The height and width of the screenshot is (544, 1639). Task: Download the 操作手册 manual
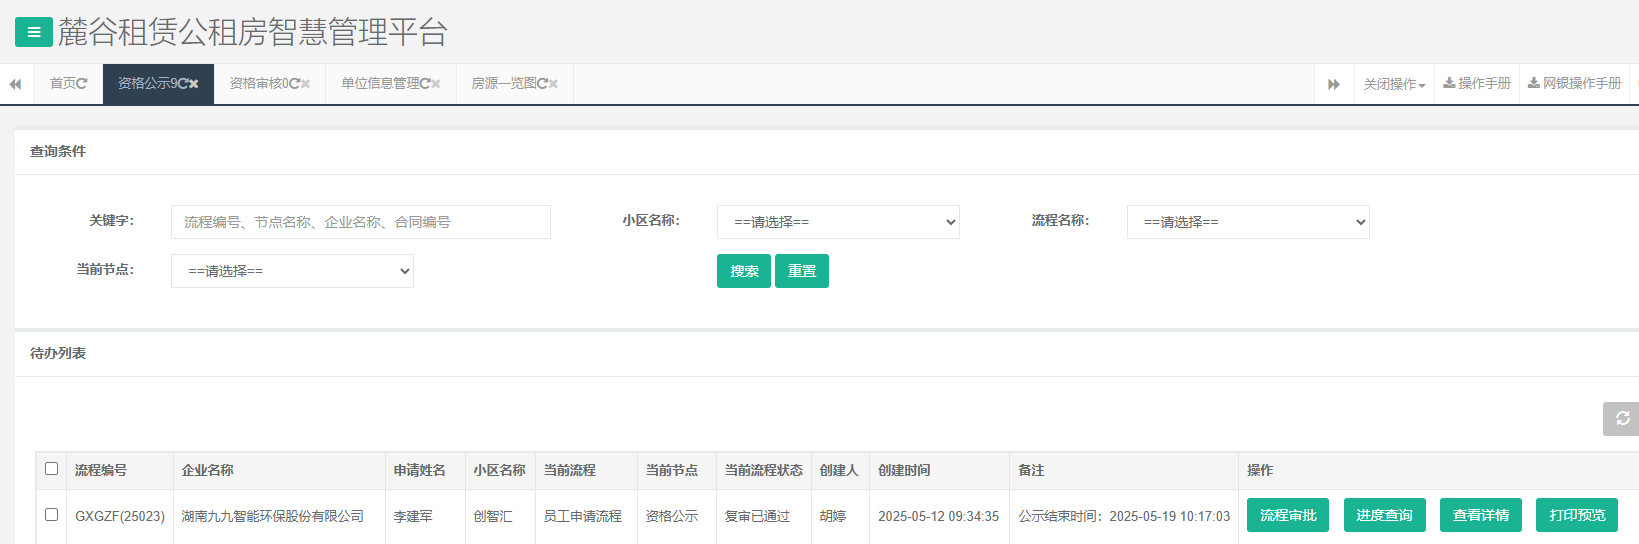pos(1477,84)
